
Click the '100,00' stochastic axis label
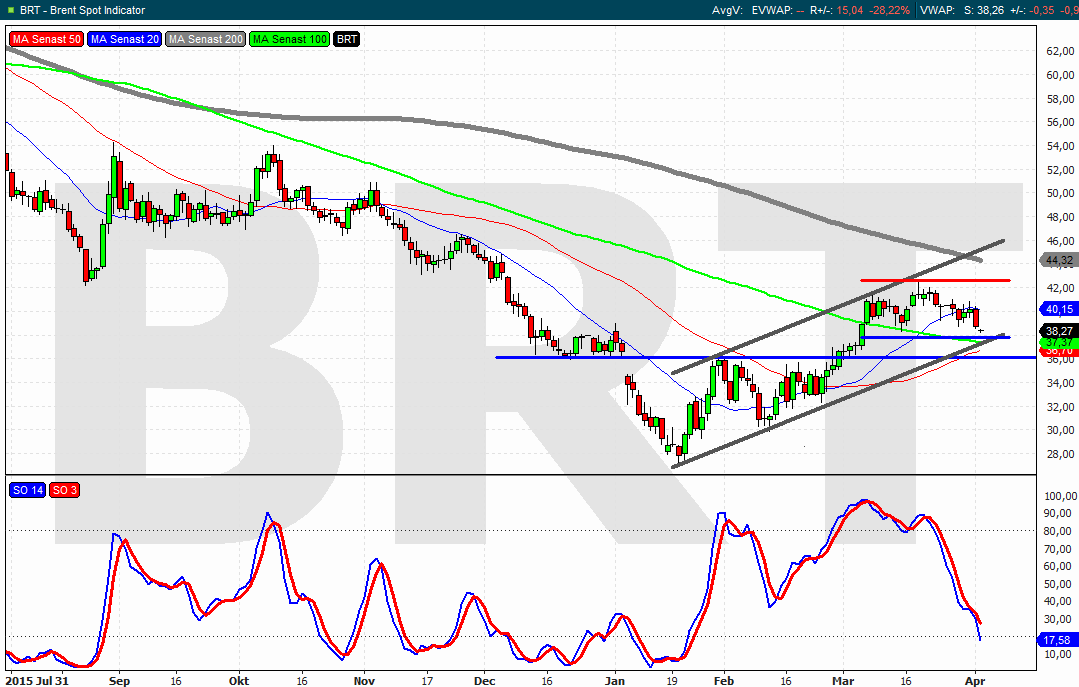(1060, 496)
